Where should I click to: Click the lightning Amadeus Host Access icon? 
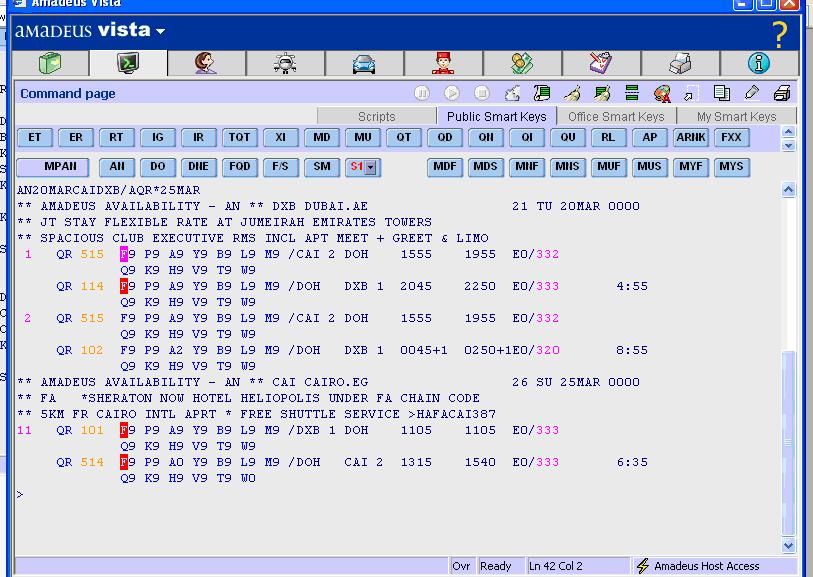pos(643,566)
